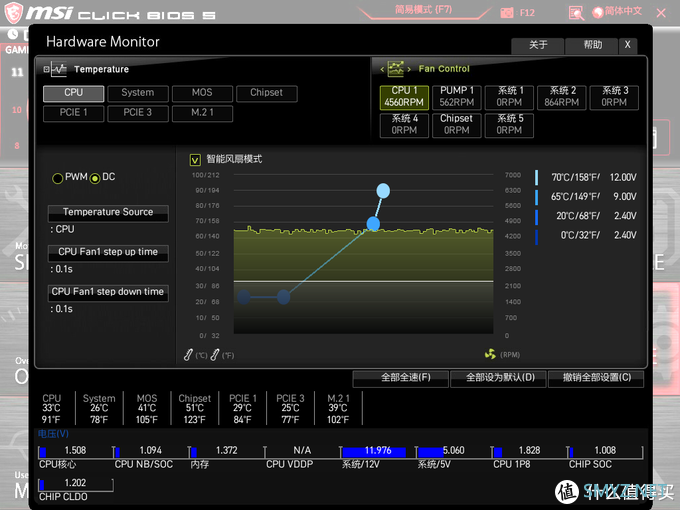Select the PWM fan mode

pos(57,178)
